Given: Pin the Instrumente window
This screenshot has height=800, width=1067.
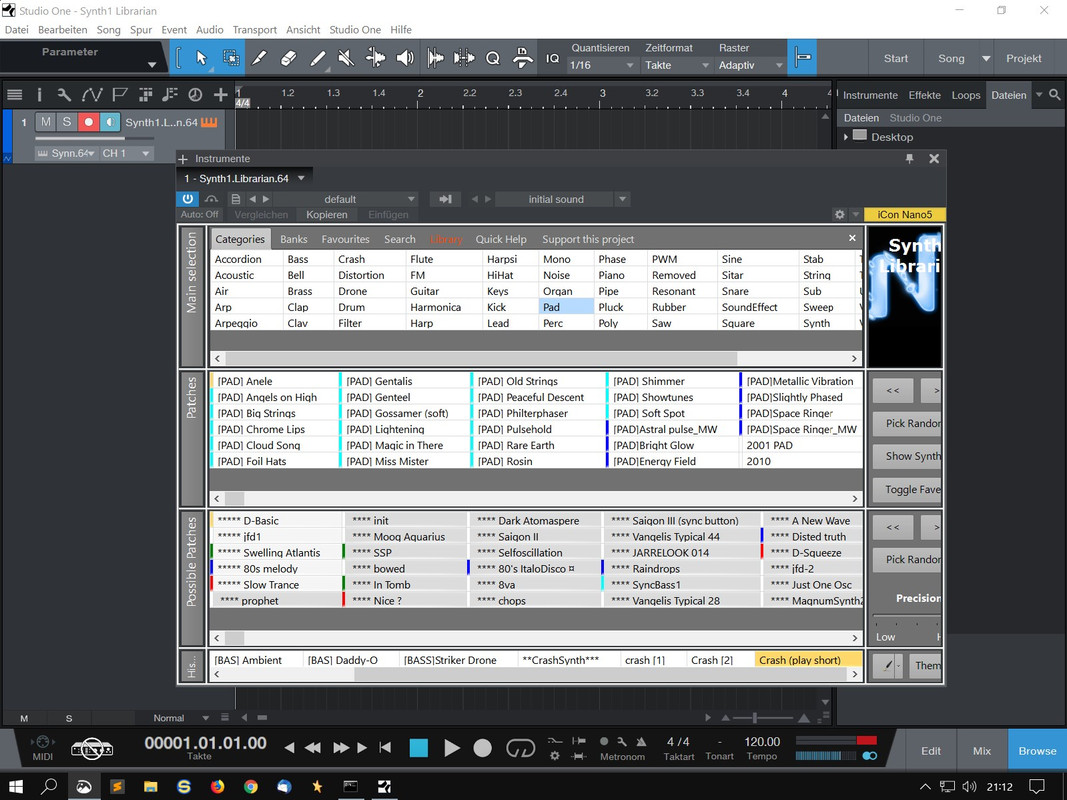Looking at the screenshot, I should 909,159.
